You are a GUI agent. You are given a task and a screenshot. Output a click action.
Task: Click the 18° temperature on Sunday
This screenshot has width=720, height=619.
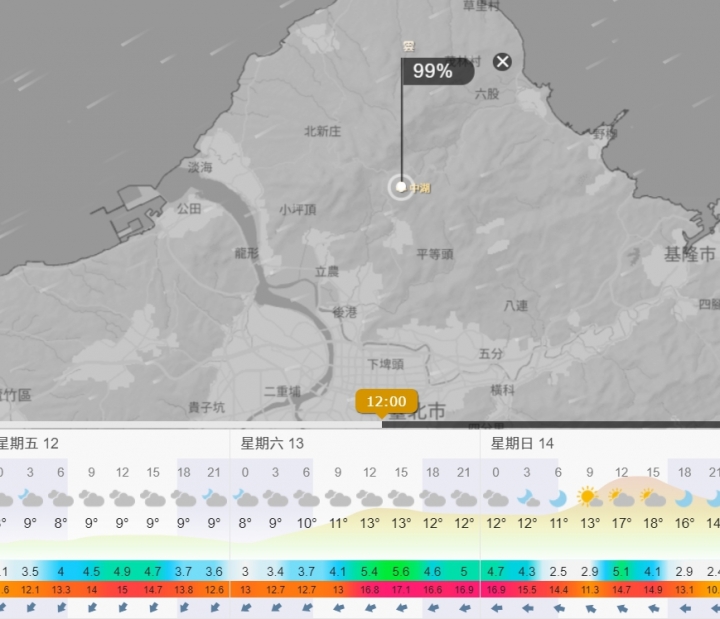tap(653, 523)
